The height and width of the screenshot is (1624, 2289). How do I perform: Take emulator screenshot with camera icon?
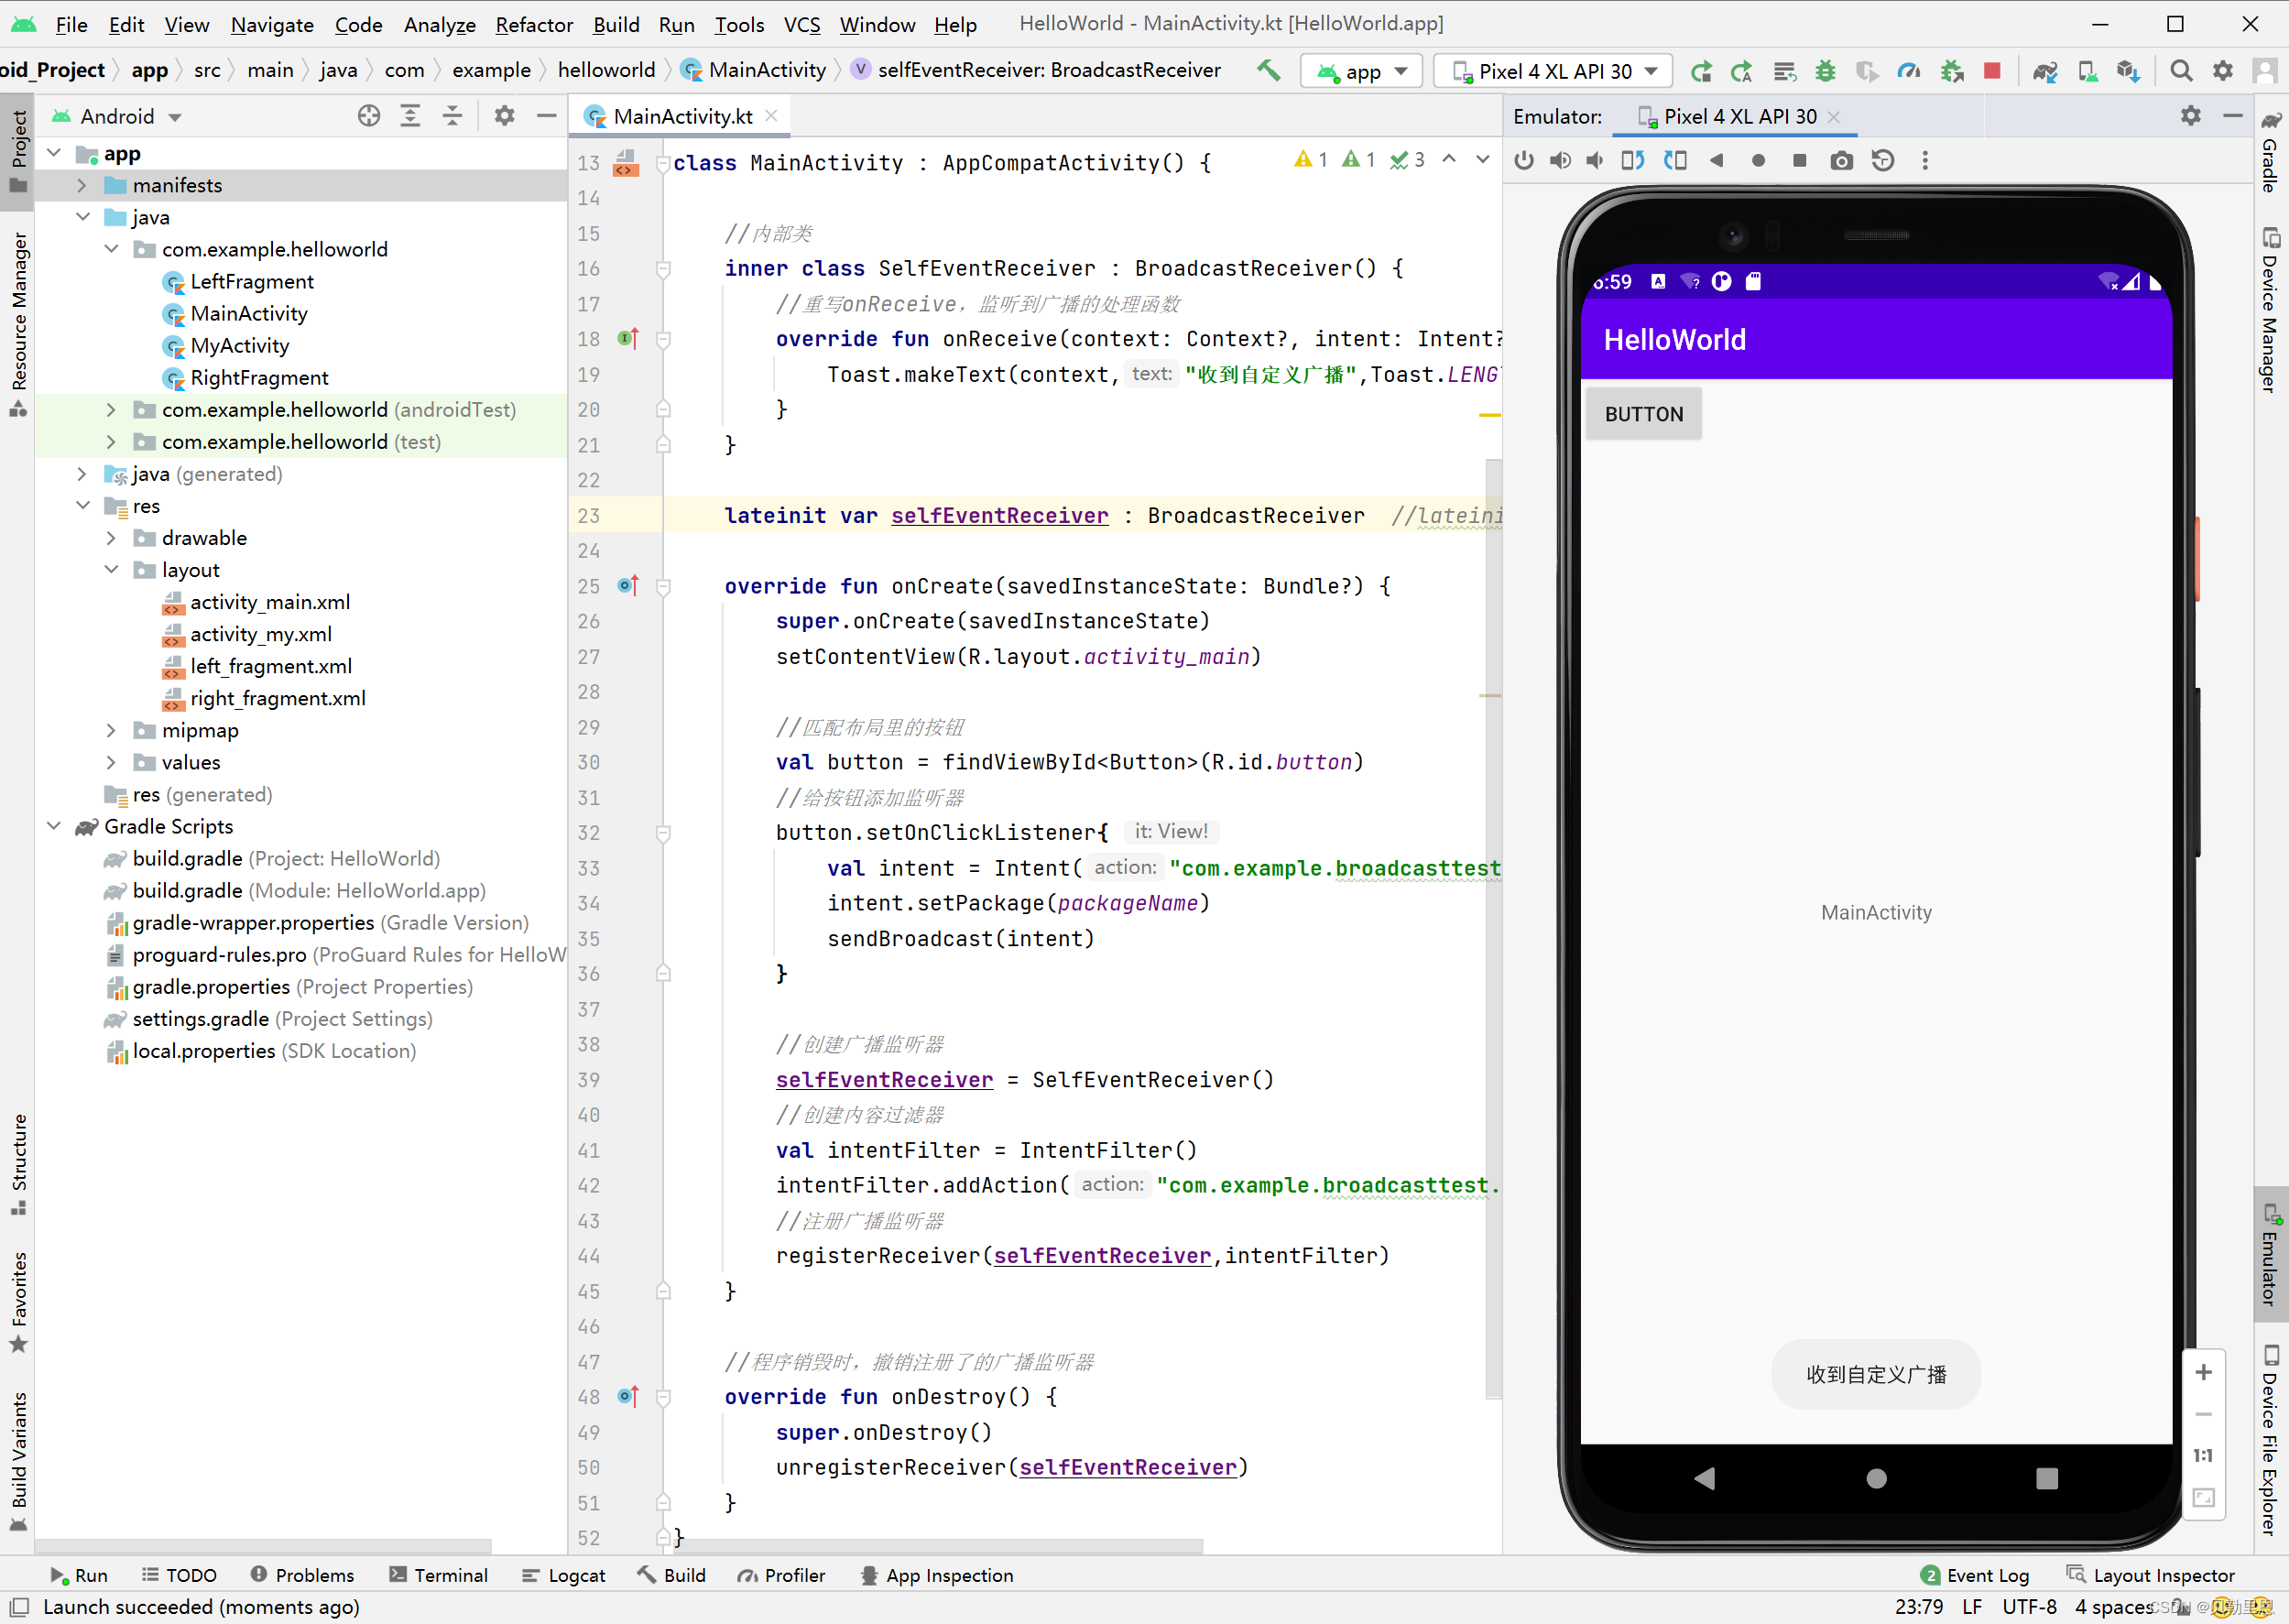tap(1841, 160)
